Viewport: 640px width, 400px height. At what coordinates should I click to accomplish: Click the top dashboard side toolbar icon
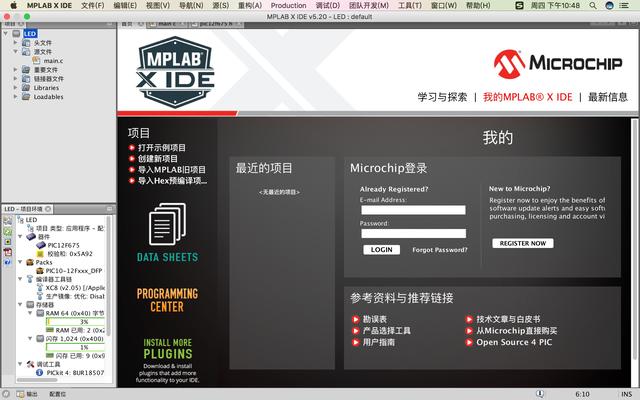pyautogui.click(x=8, y=221)
